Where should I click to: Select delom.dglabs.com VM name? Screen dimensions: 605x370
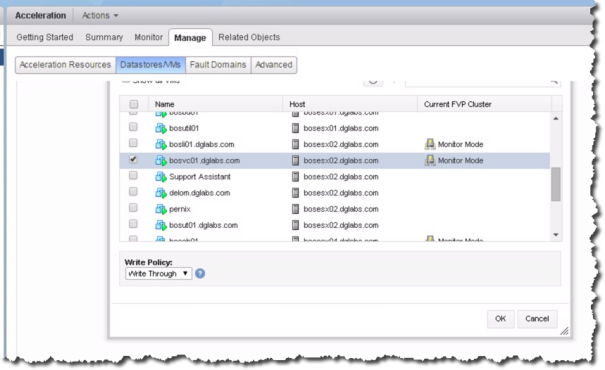199,193
